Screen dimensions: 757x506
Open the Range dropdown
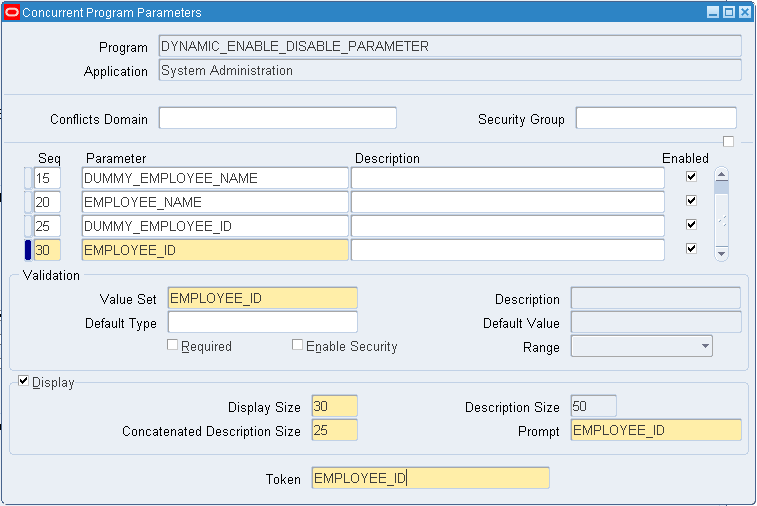pos(705,346)
